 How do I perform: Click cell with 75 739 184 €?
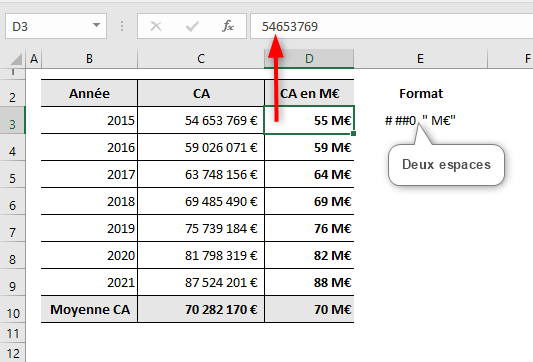coord(201,228)
